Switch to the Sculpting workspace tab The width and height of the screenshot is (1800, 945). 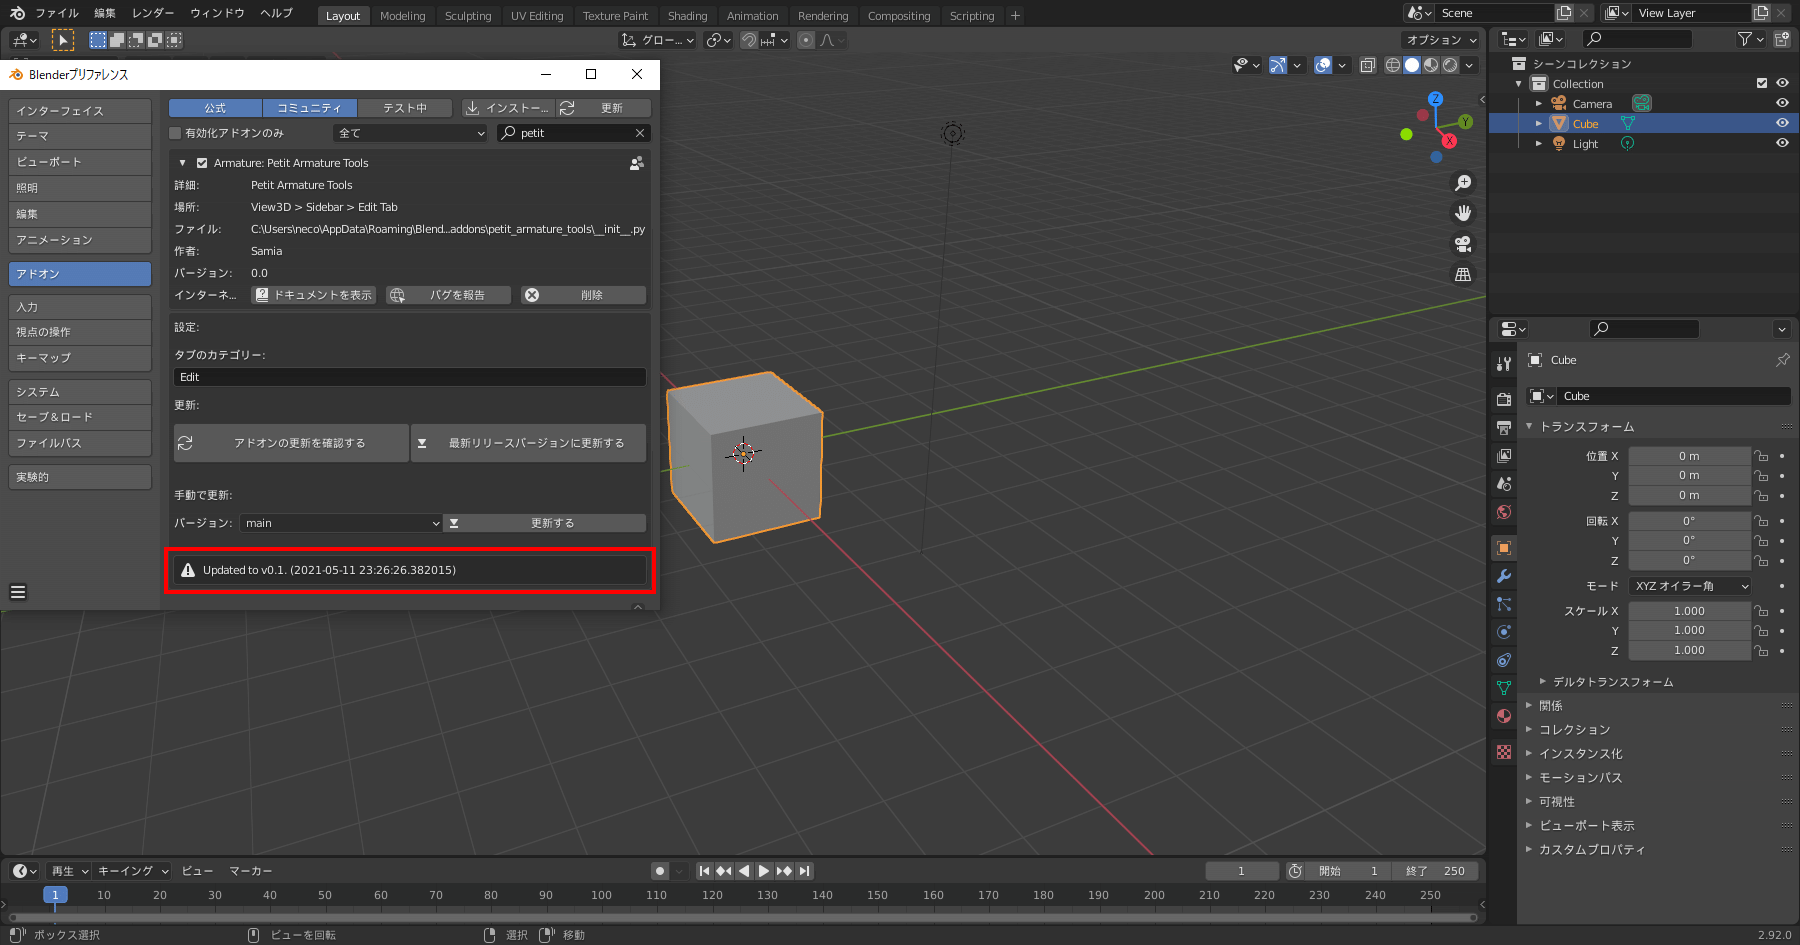click(x=468, y=16)
